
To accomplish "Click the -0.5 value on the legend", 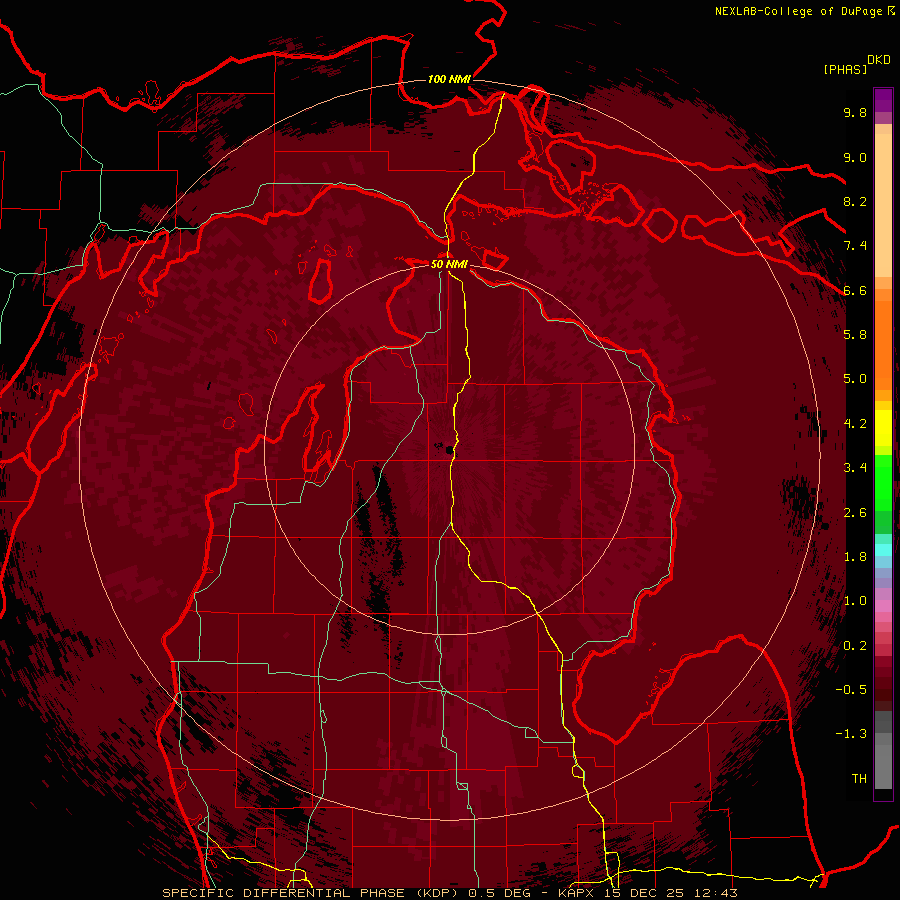I will point(851,690).
